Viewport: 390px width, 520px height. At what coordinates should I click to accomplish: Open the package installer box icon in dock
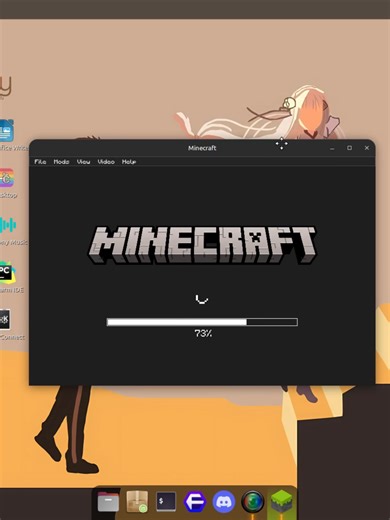137,501
